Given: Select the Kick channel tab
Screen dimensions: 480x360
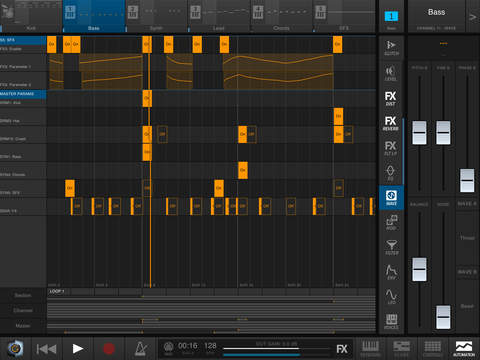Looking at the screenshot, I should tap(31, 16).
